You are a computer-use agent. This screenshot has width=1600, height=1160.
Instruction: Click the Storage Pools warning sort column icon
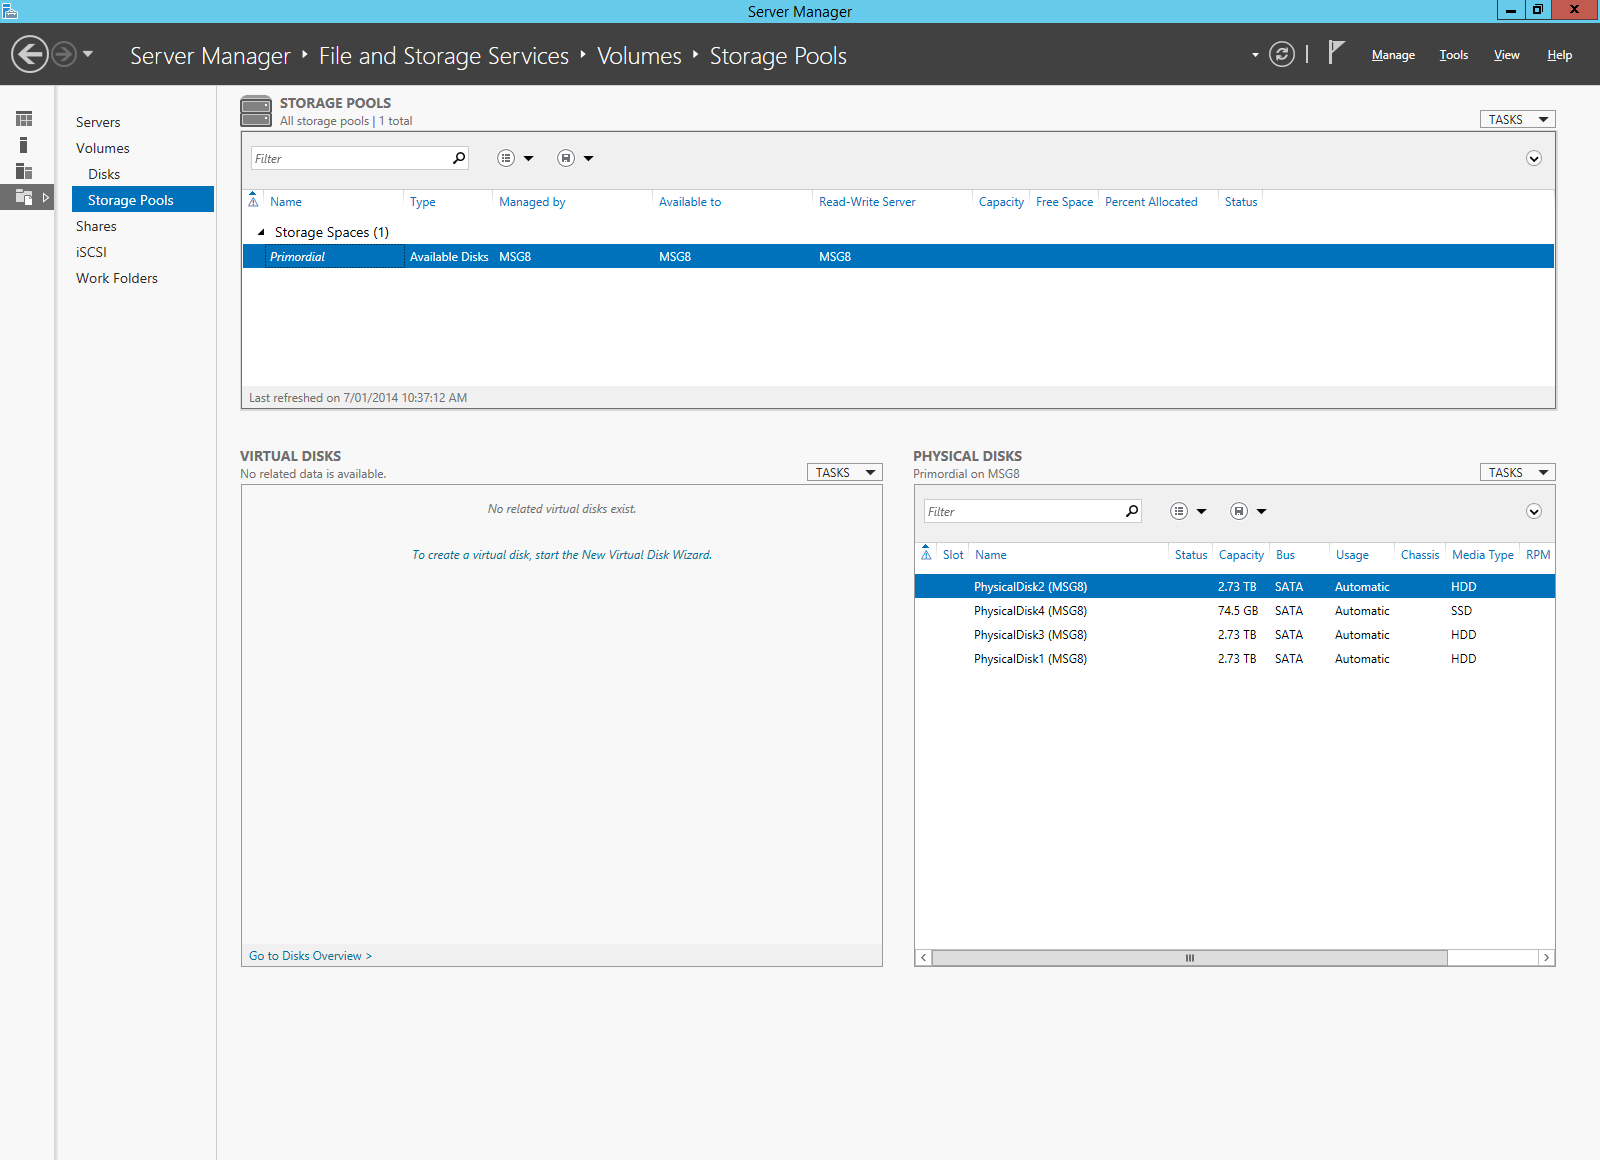point(253,200)
